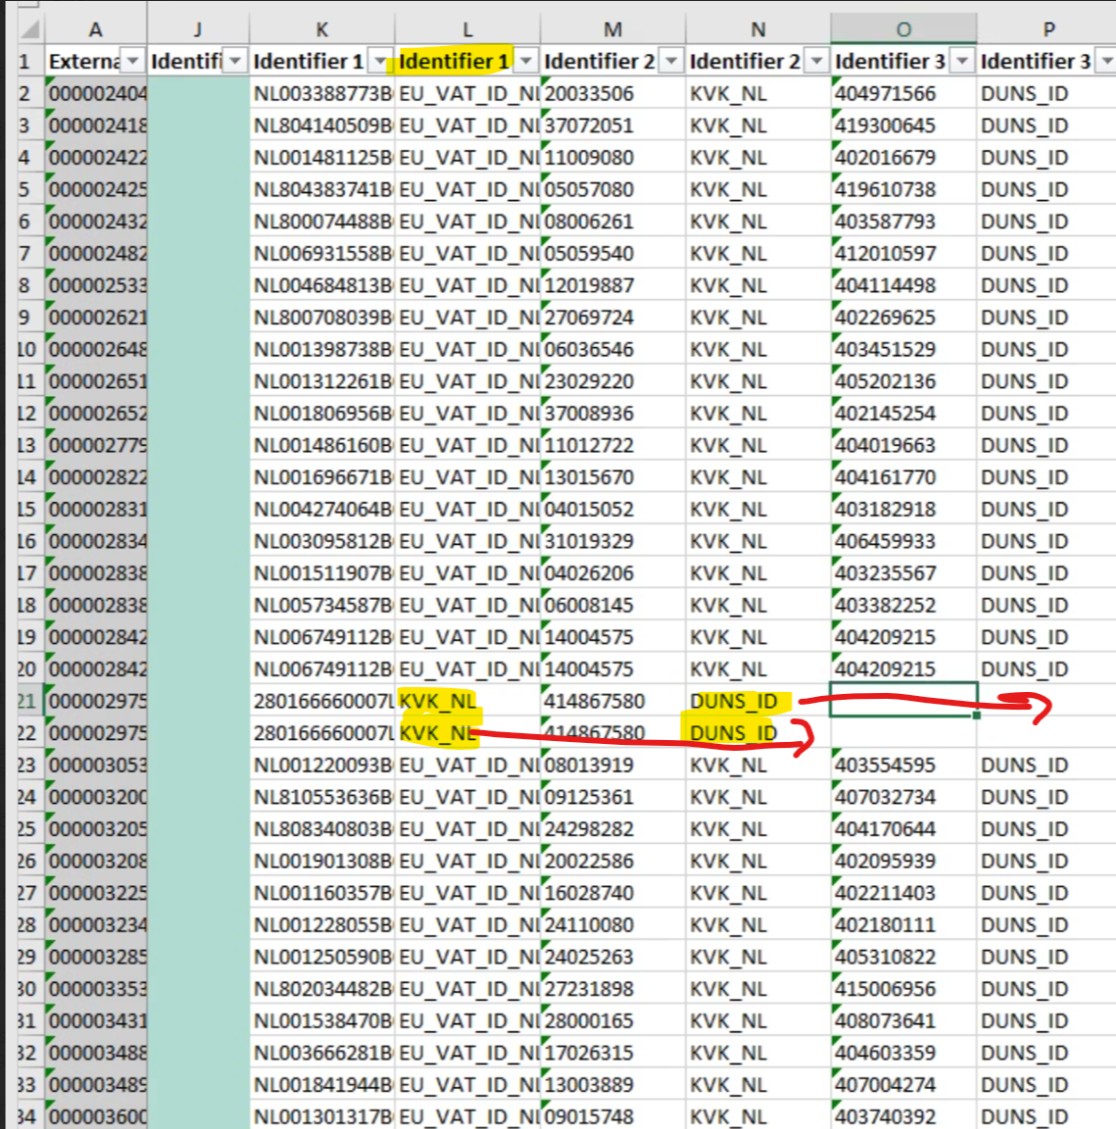Open the filter dropdown in column O header
This screenshot has height=1129, width=1116.
962,61
